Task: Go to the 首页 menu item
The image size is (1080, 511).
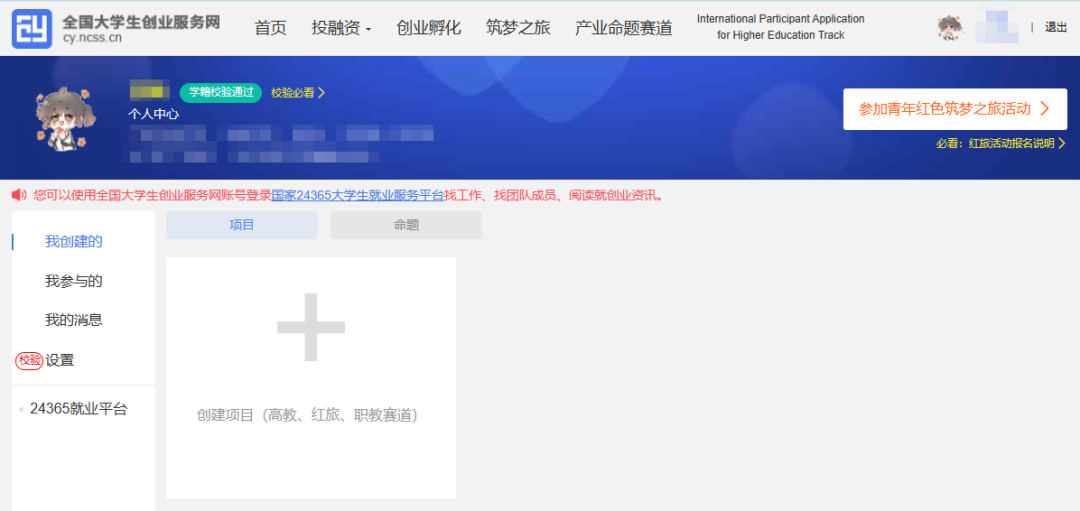Action: (270, 28)
